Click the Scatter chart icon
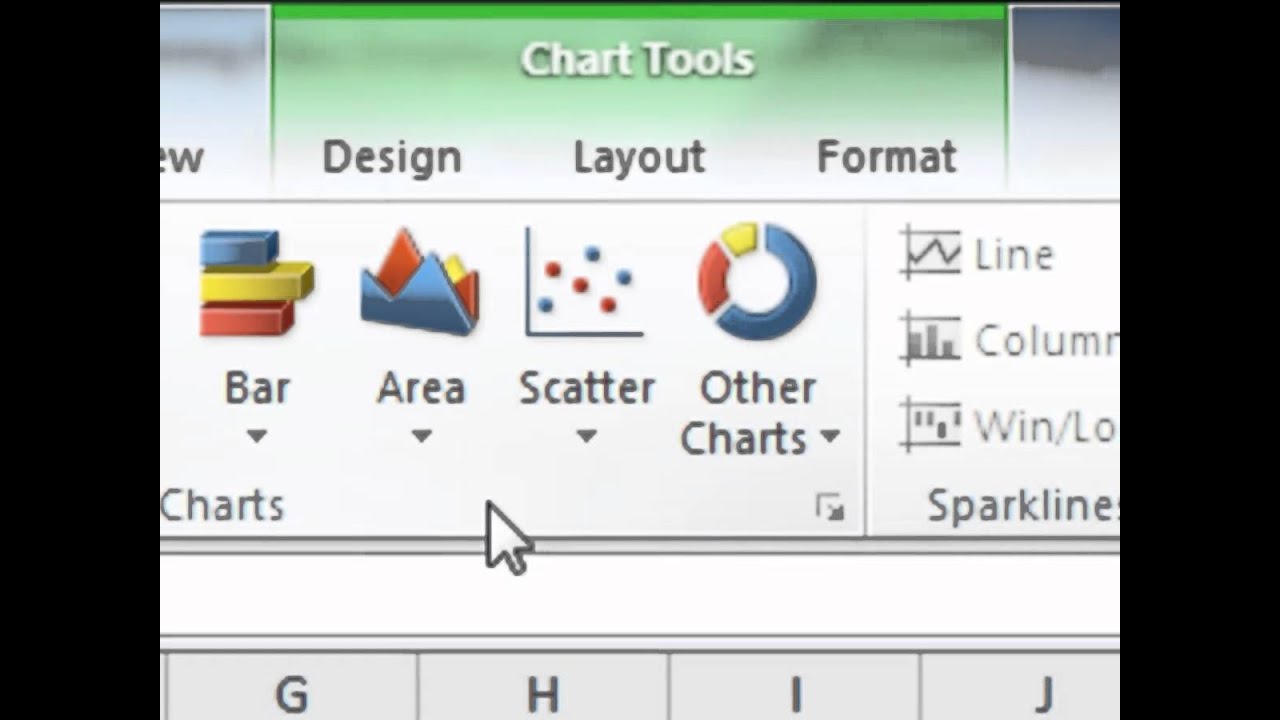The height and width of the screenshot is (720, 1280). [586, 284]
